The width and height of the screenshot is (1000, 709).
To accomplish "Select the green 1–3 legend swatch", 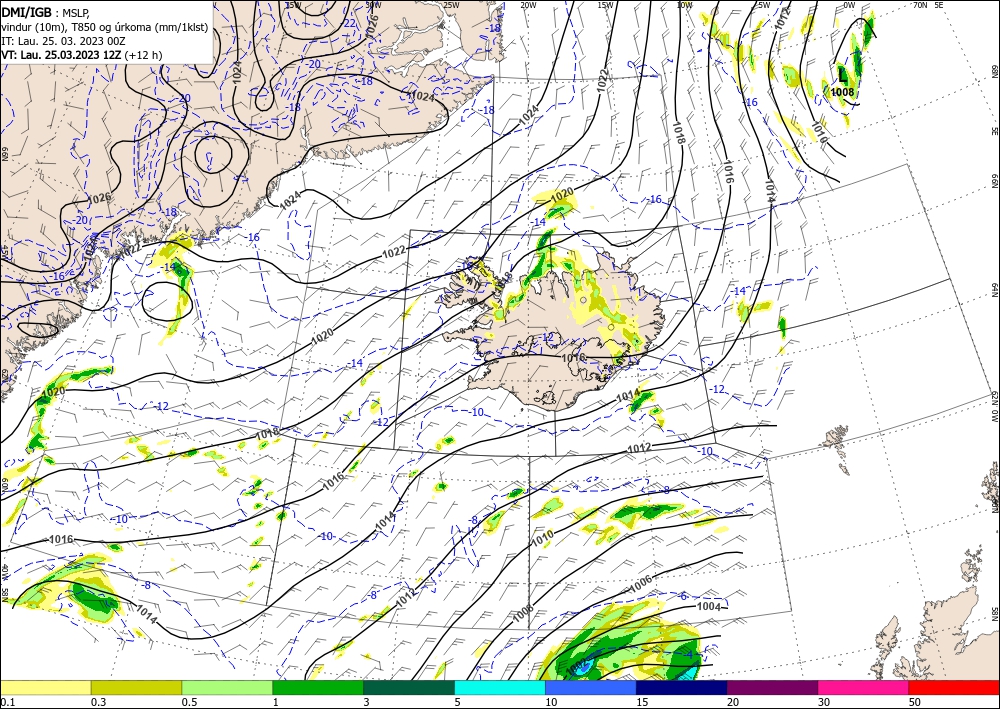I will tap(318, 687).
